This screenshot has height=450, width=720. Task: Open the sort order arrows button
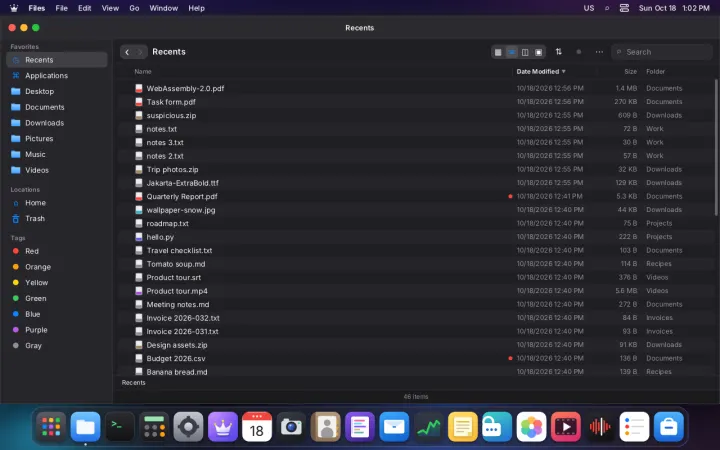pos(558,52)
